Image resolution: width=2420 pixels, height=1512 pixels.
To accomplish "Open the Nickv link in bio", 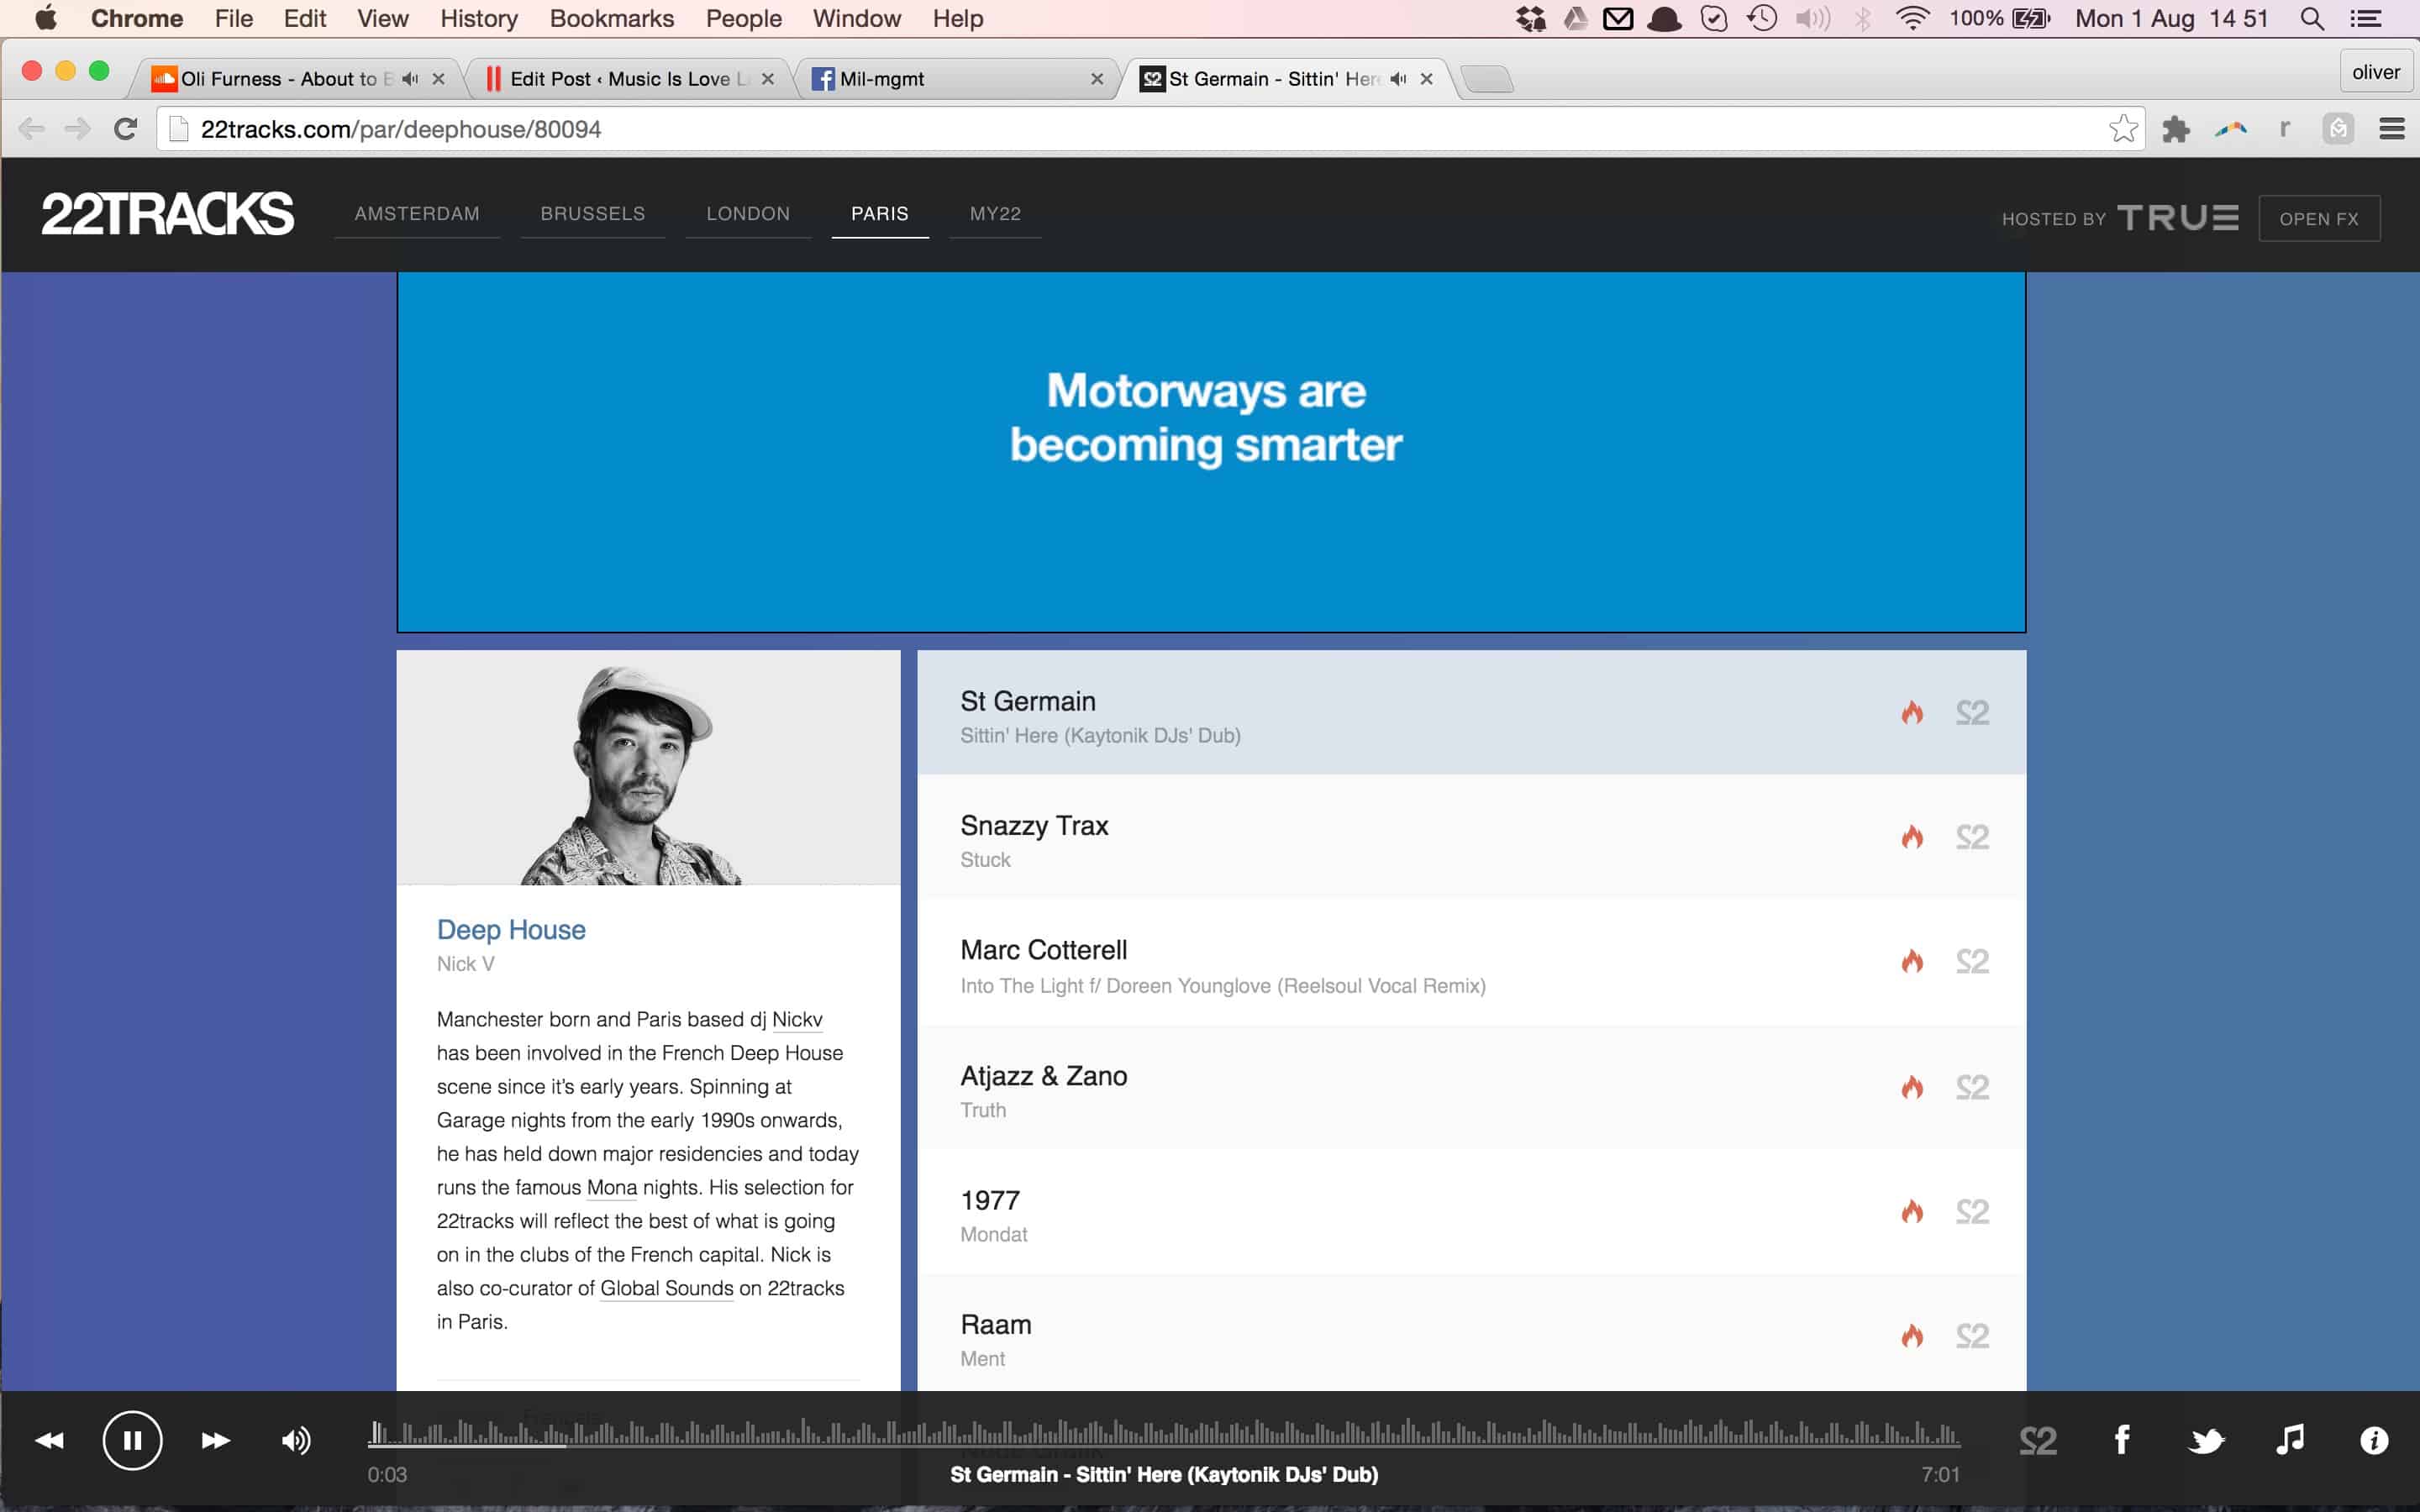I will point(797,1019).
